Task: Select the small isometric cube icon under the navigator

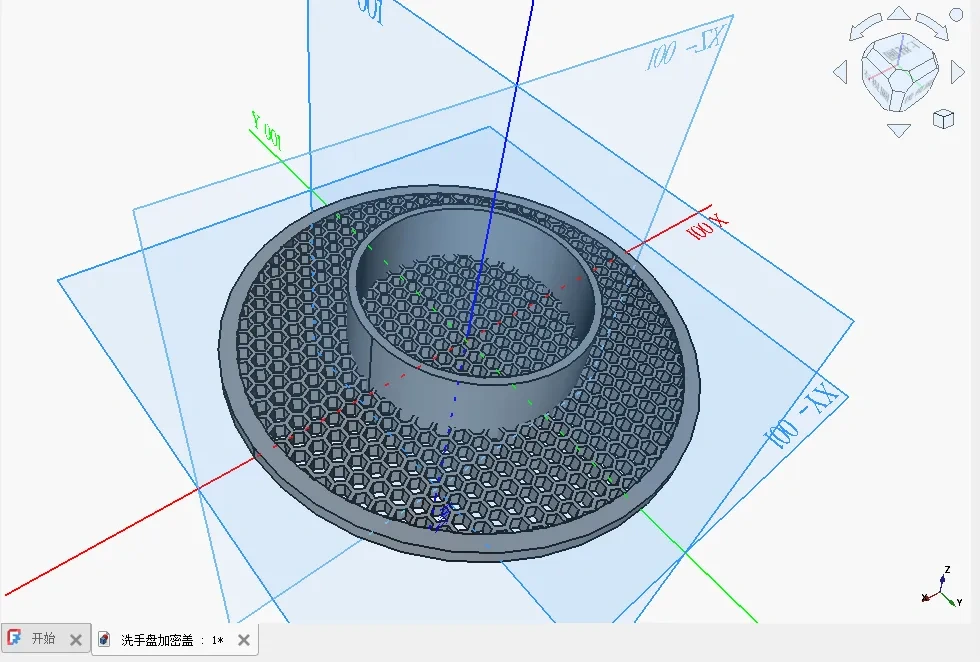Action: click(943, 118)
